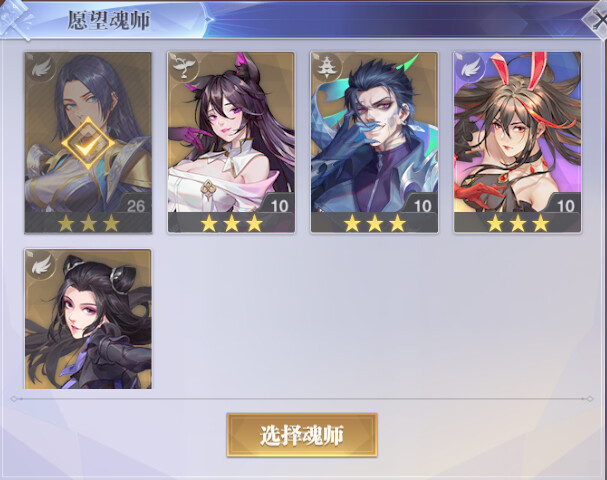The width and height of the screenshot is (607, 480).
Task: Click the plant class icon on fox-eared card
Action: tap(184, 68)
